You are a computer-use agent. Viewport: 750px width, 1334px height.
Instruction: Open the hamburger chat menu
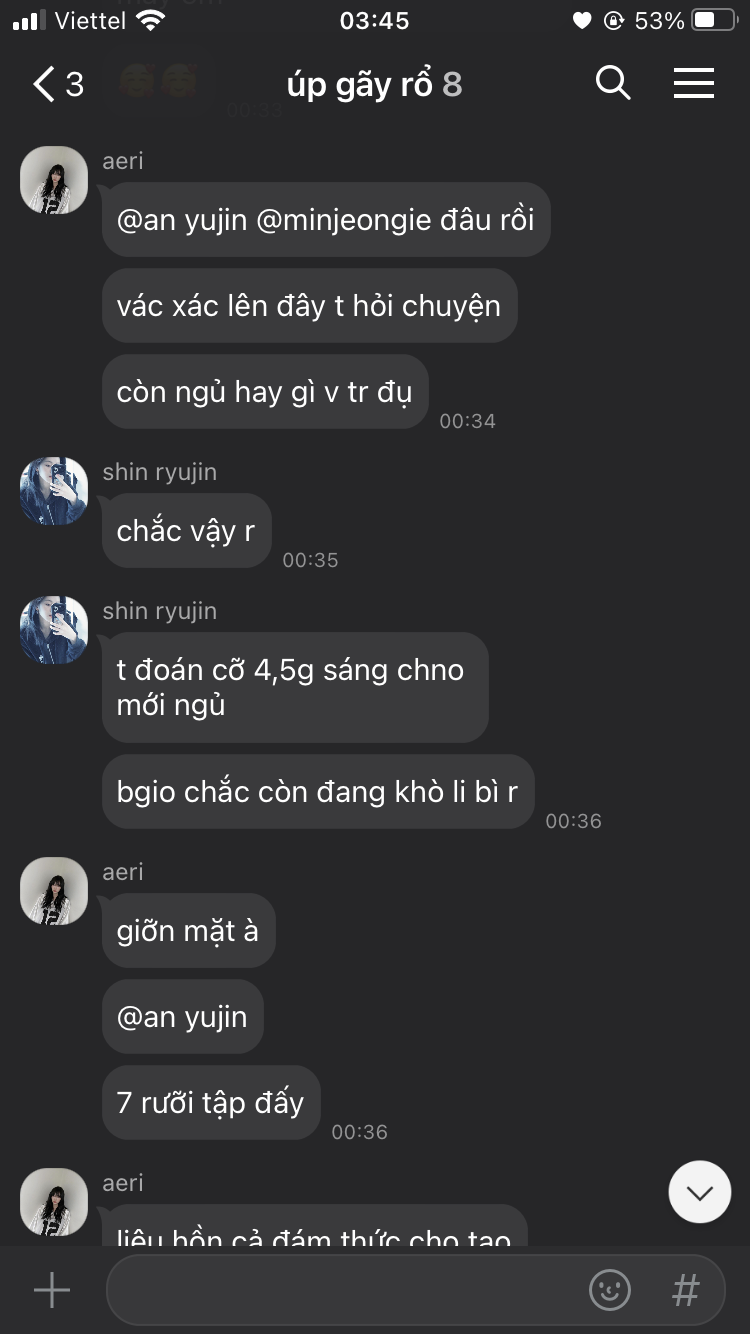point(694,83)
